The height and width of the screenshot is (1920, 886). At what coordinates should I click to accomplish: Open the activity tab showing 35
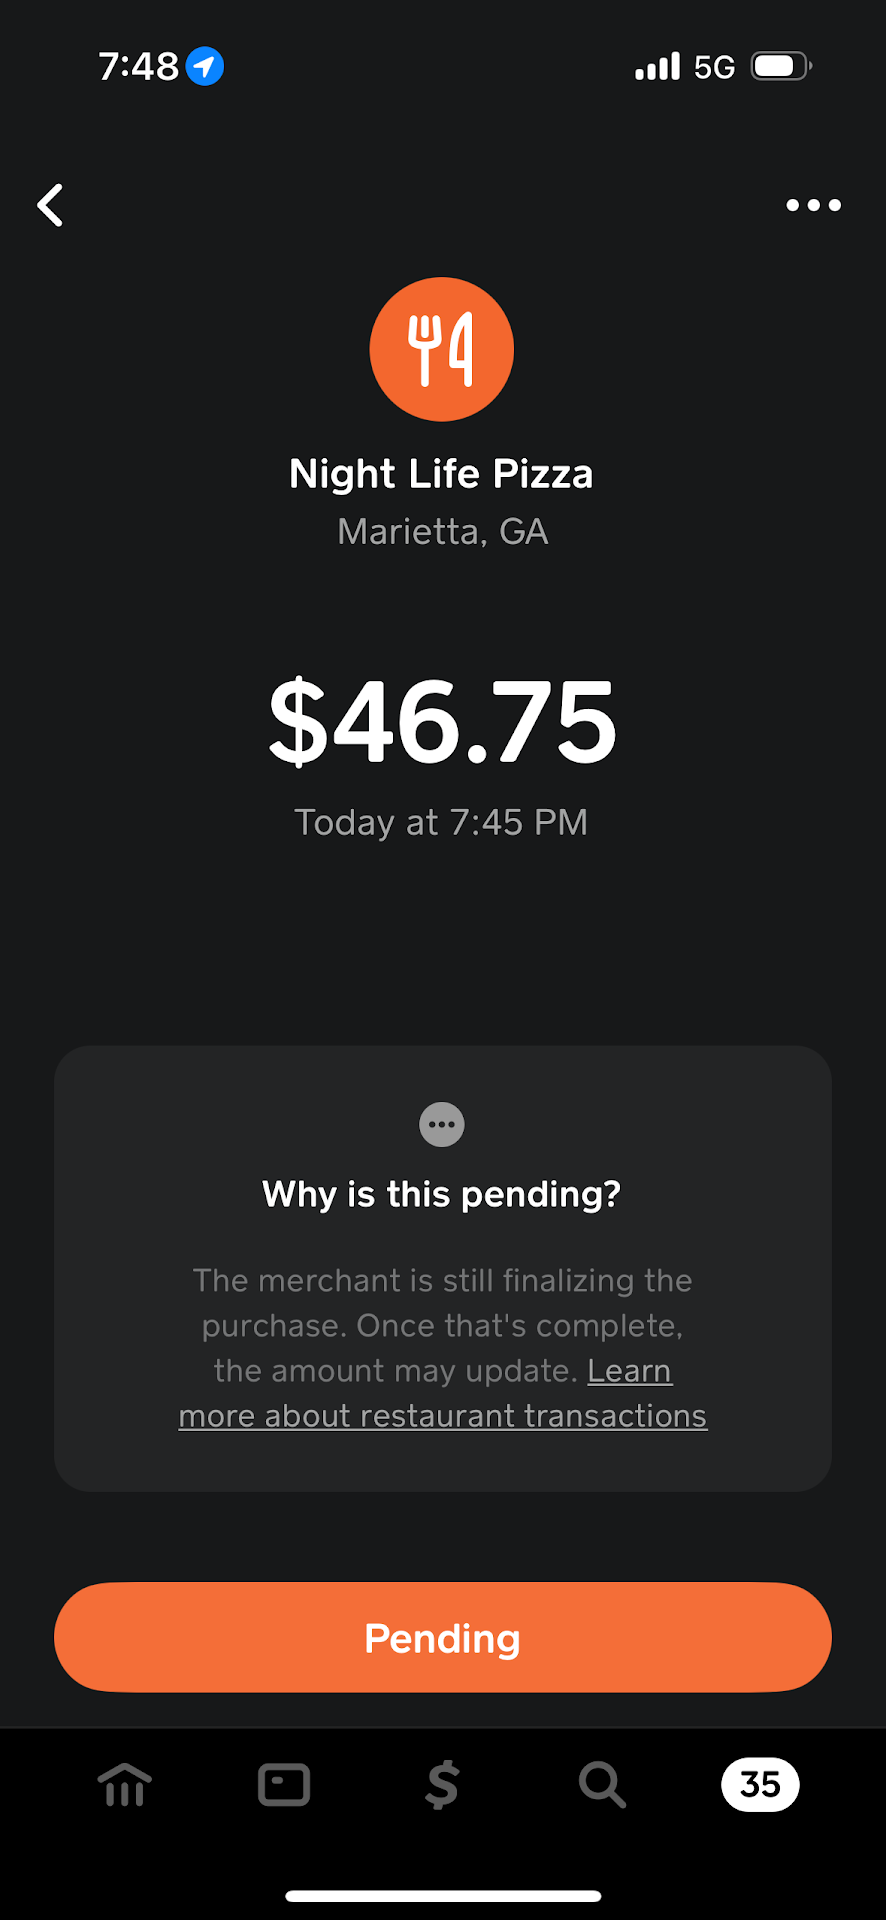pos(760,1784)
